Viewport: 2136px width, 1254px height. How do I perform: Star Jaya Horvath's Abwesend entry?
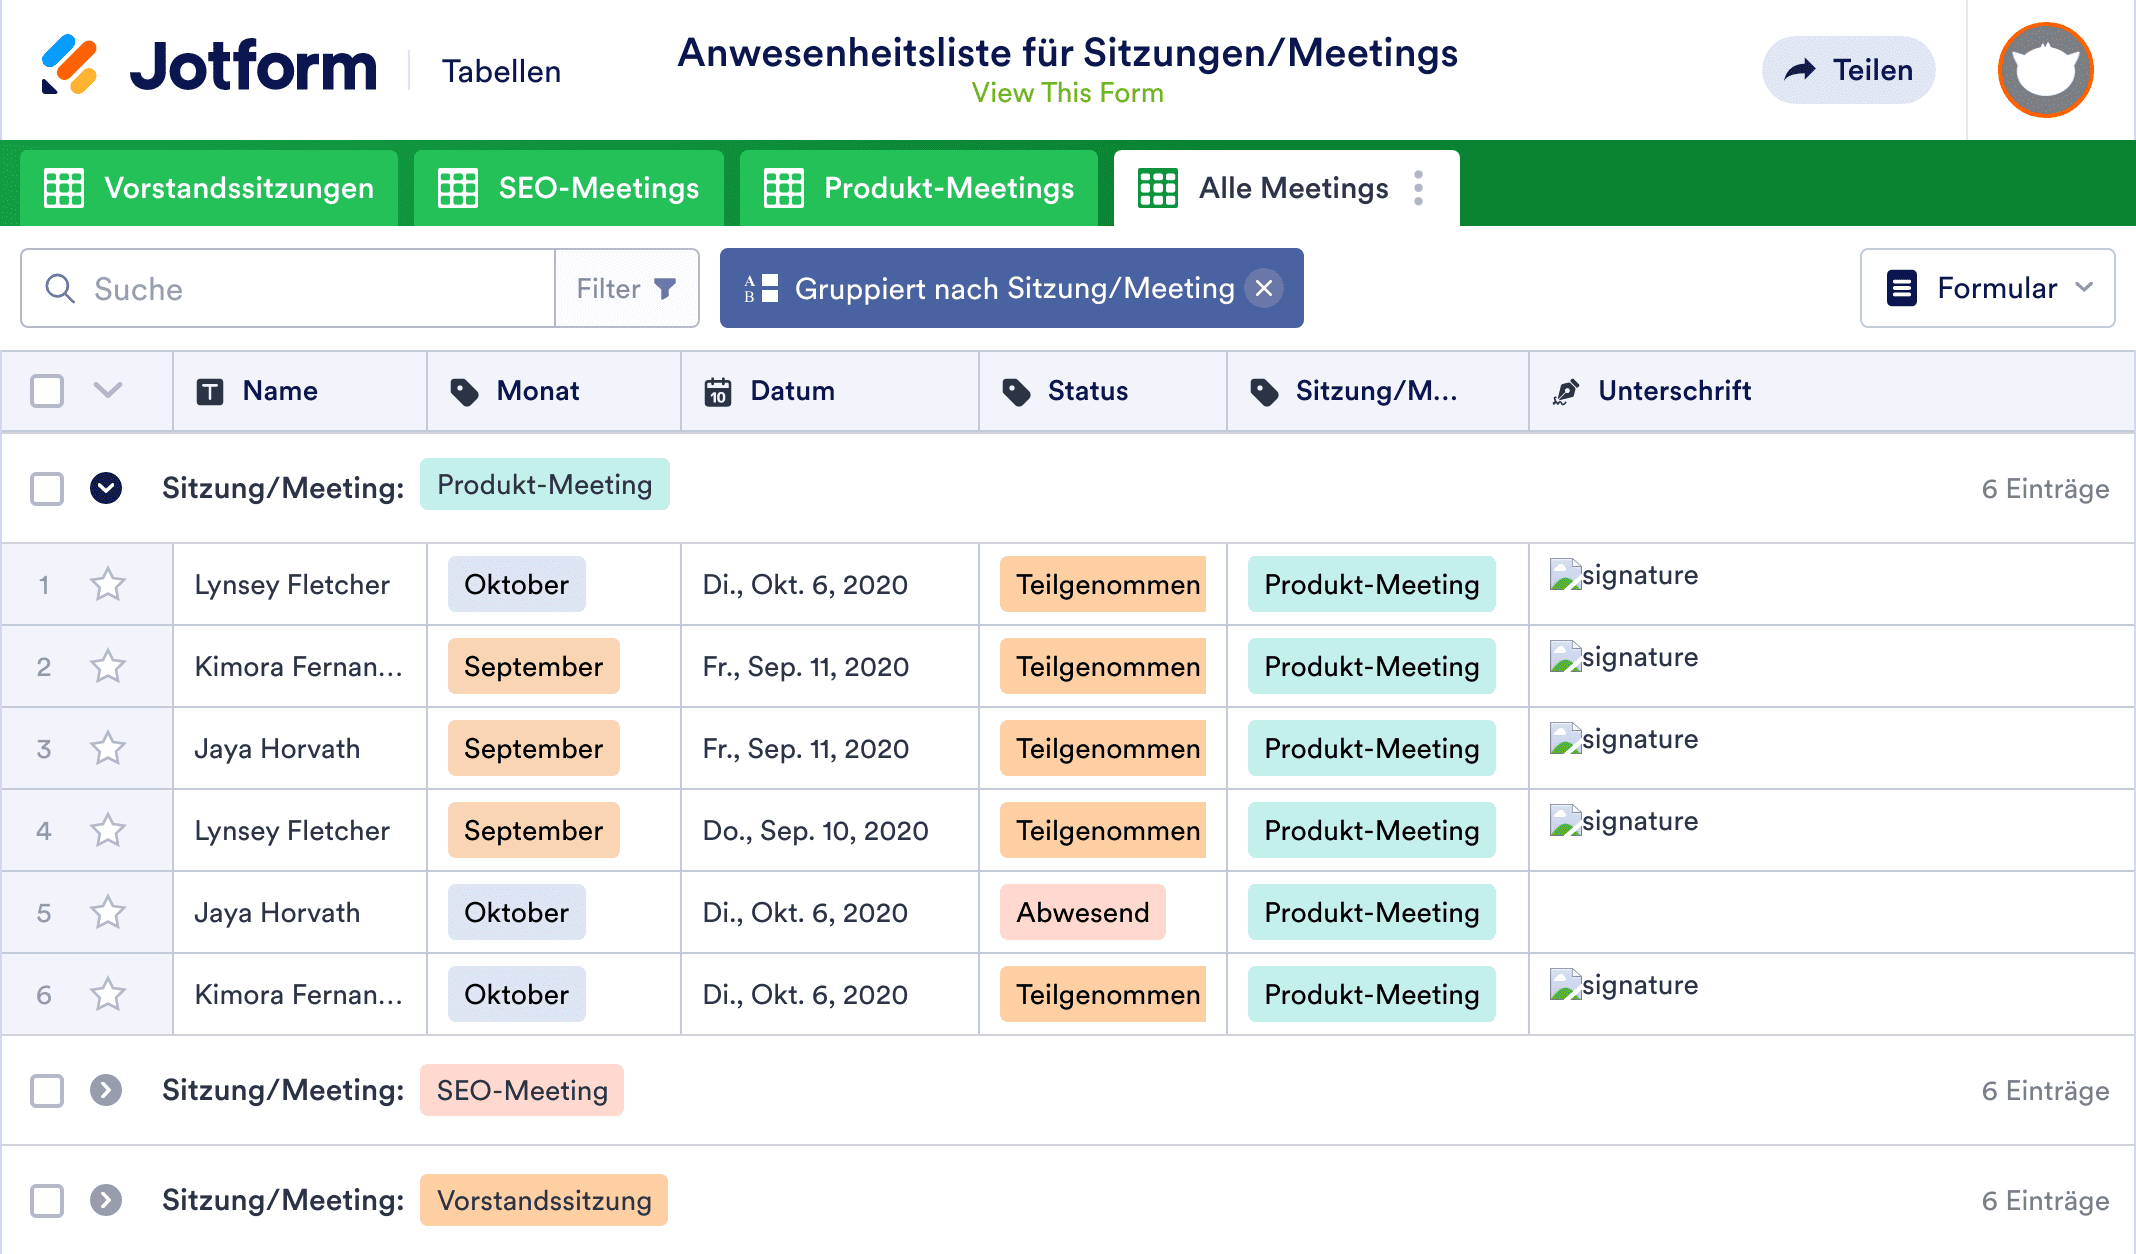point(107,912)
